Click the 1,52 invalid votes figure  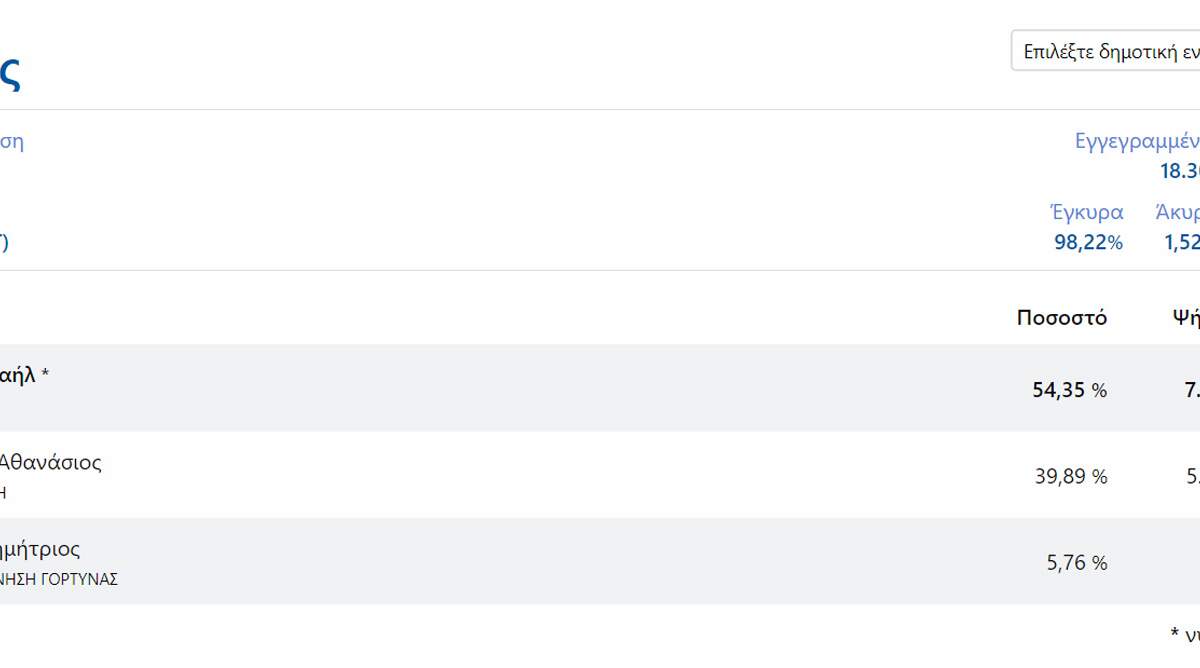1181,242
